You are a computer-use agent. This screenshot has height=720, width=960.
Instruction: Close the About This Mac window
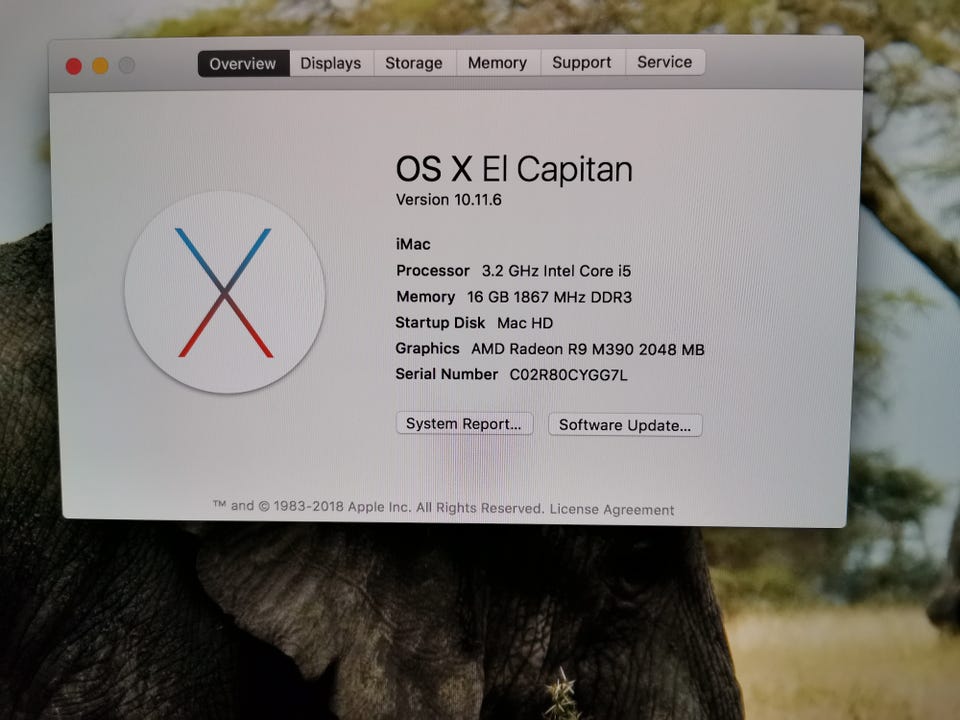click(x=73, y=66)
